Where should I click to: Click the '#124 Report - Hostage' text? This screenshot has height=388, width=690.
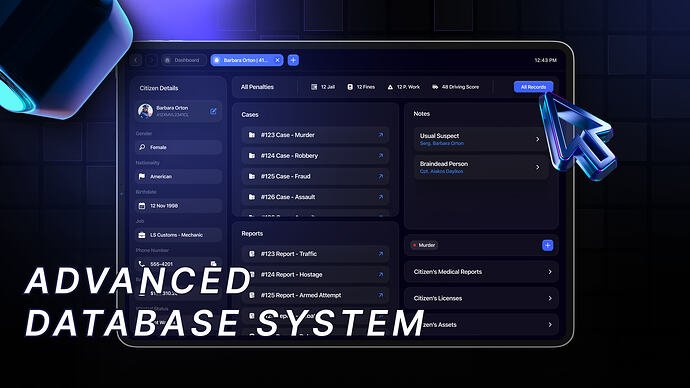291,275
